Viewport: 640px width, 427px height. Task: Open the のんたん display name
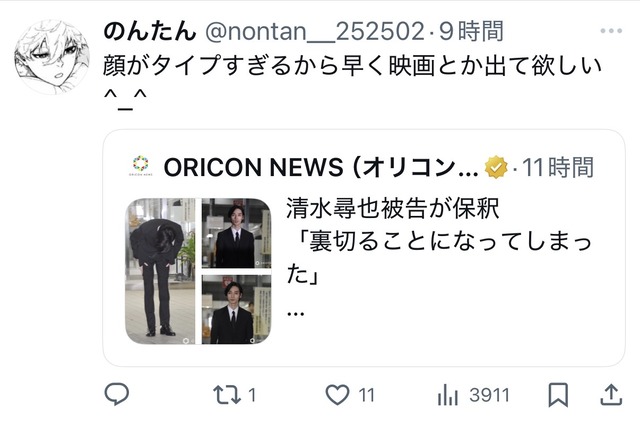point(149,31)
